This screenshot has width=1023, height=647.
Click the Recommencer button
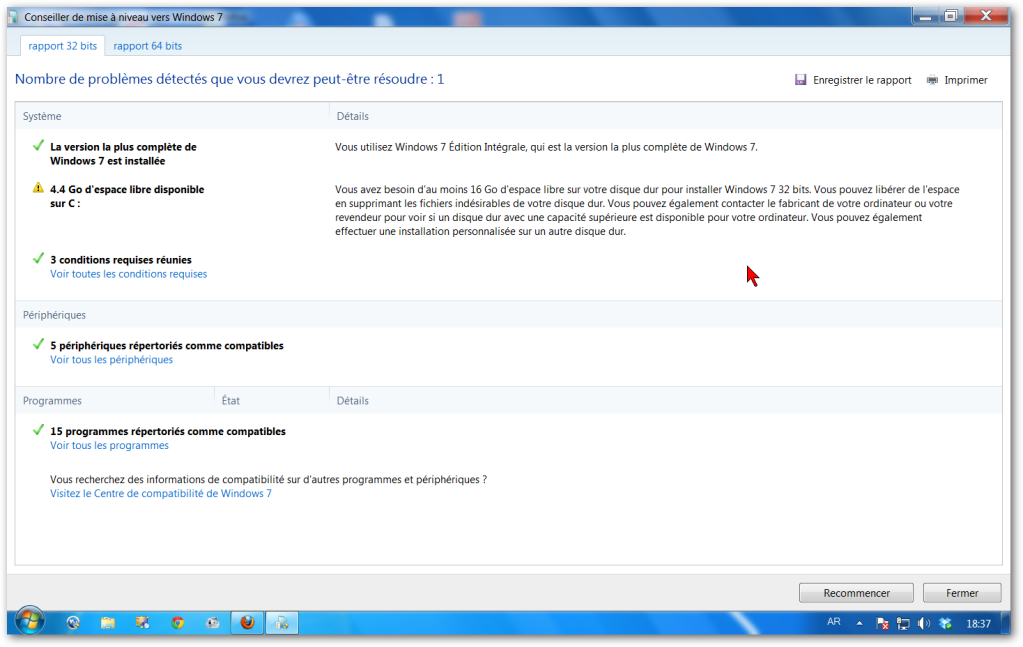pyautogui.click(x=856, y=593)
